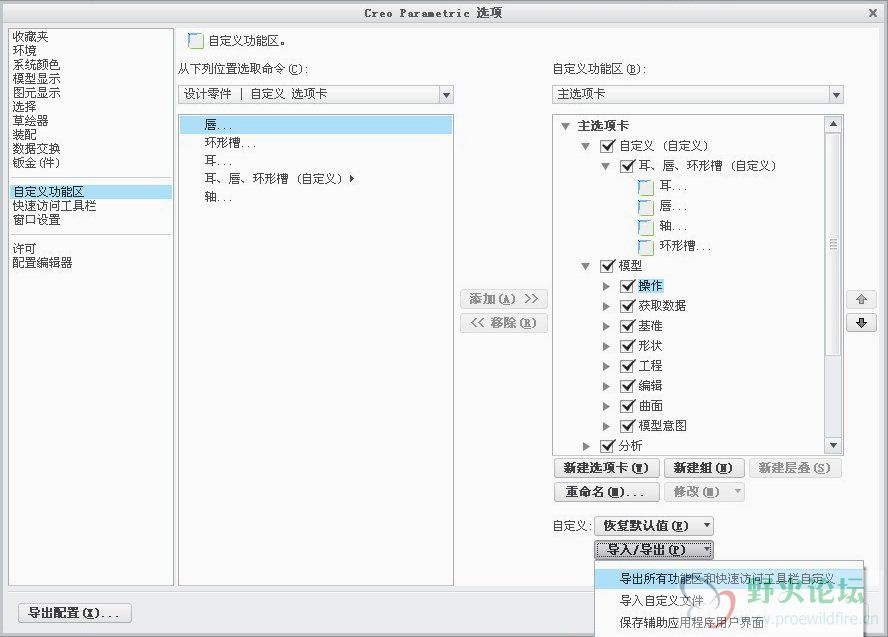Collapse the 耳、唇、环形槽 tree node
This screenshot has height=637, width=888.
click(x=605, y=166)
